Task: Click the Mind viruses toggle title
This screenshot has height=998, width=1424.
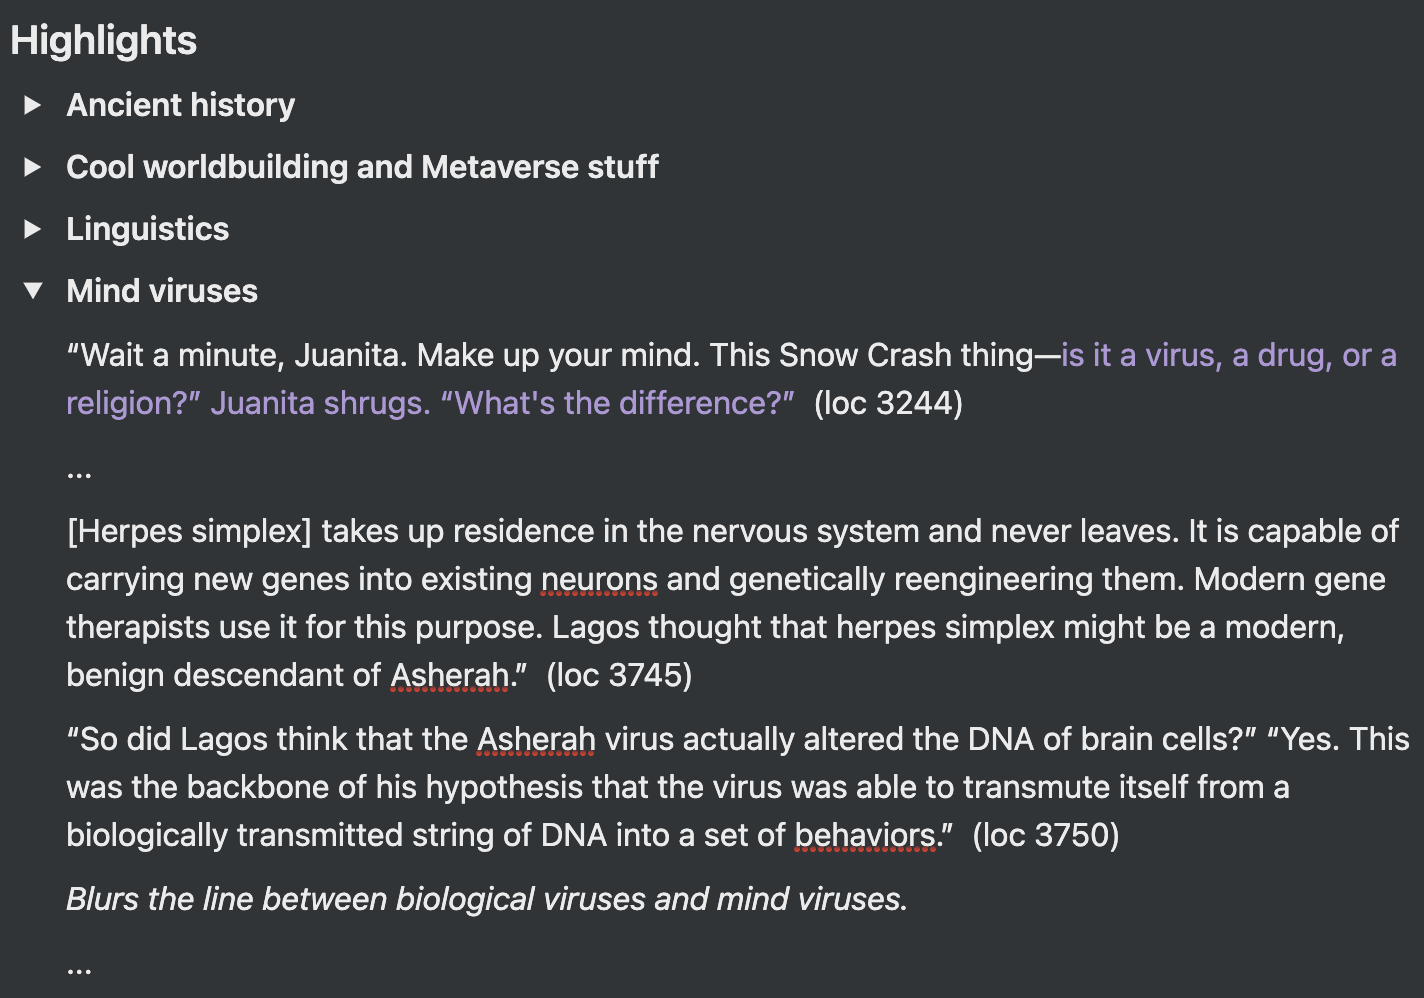Action: [162, 291]
